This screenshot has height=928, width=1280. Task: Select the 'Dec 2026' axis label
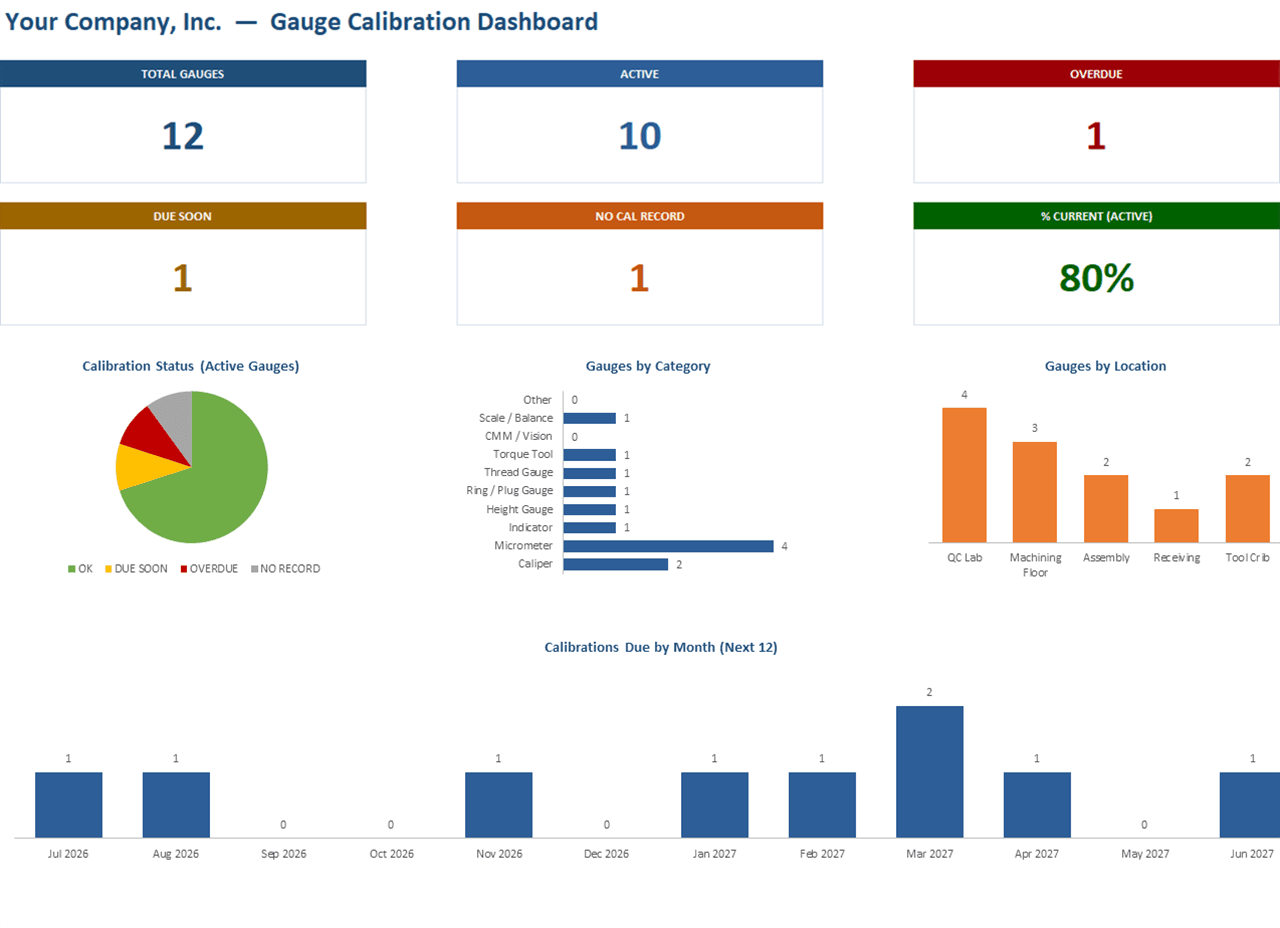(x=606, y=854)
